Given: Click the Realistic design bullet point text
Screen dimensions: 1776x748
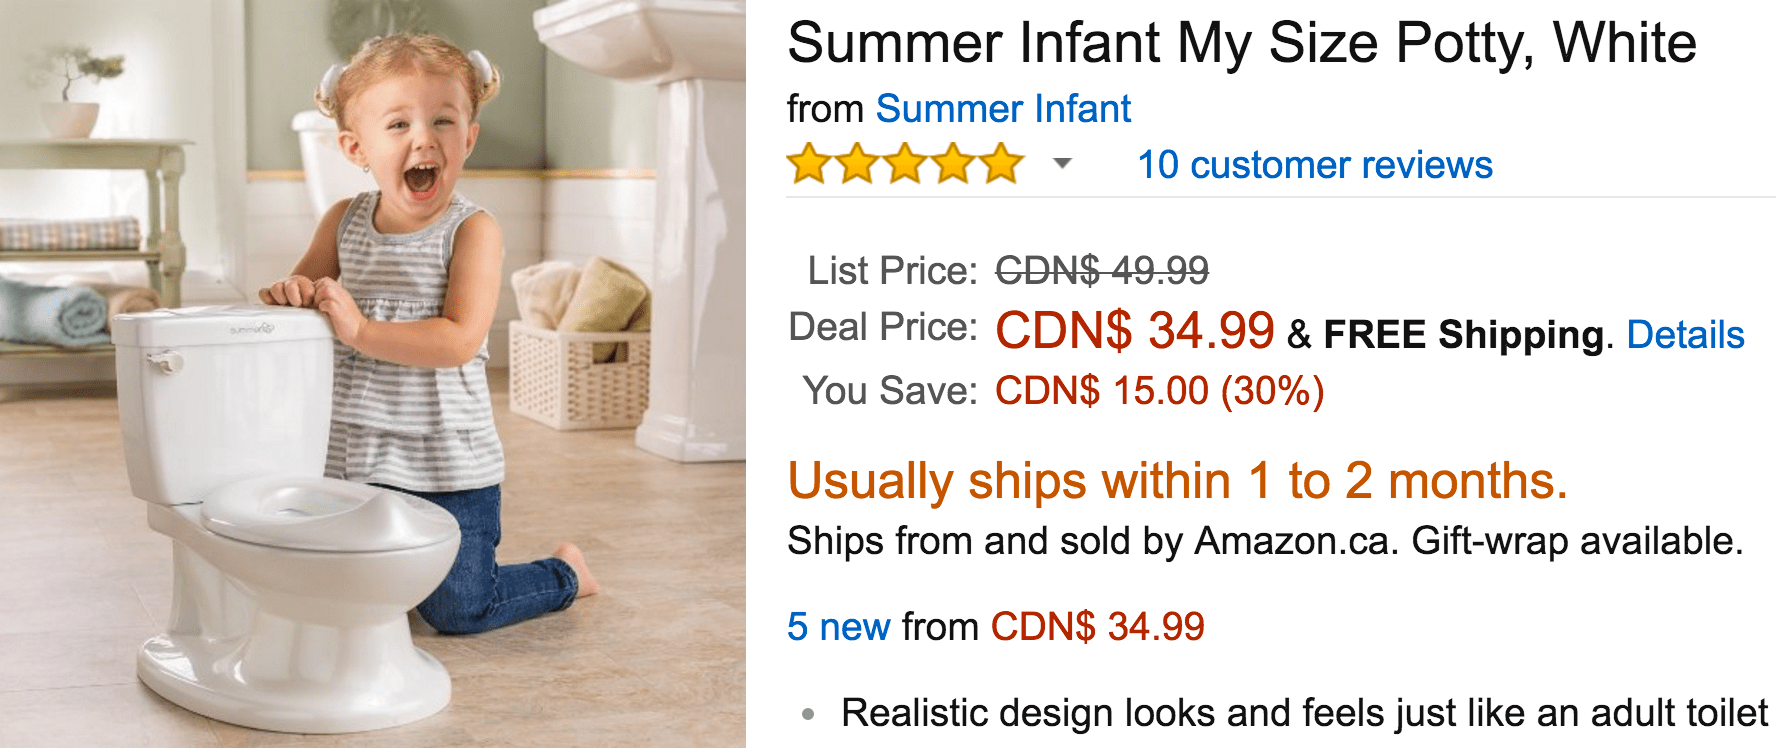Looking at the screenshot, I should click(x=1304, y=713).
